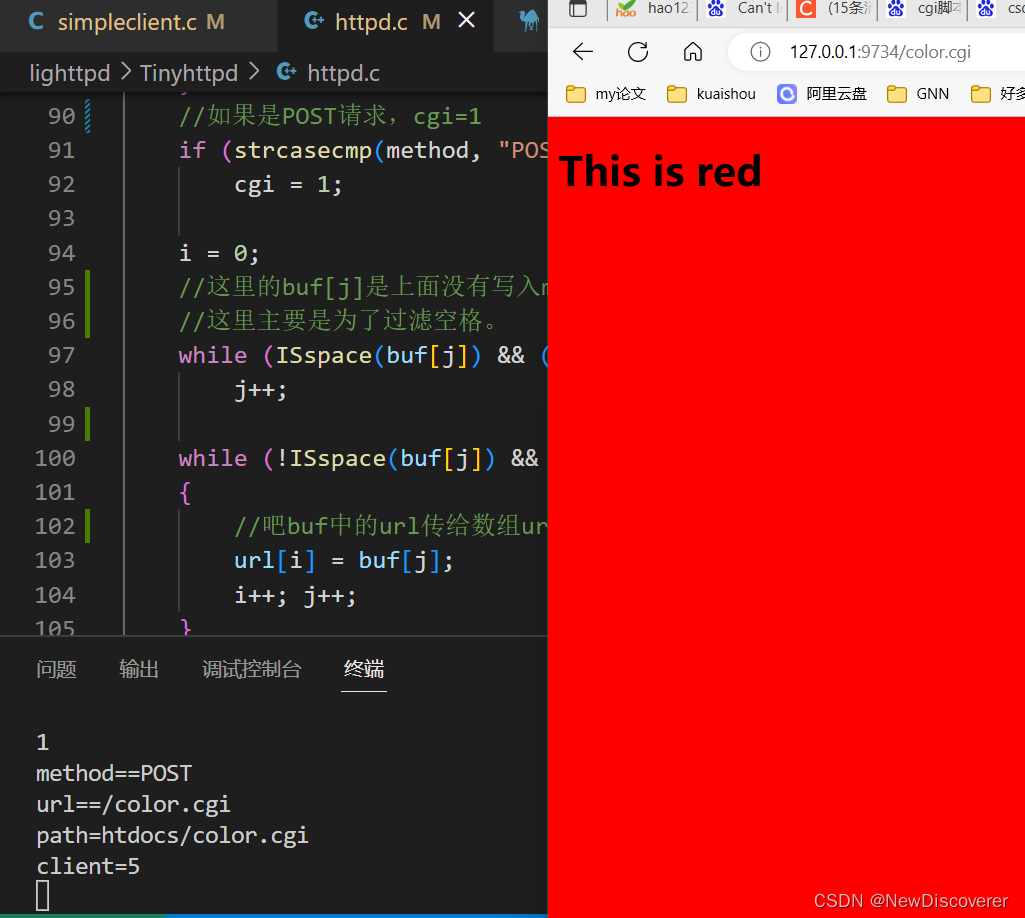Click the CSDN icon on the (15条 tab
Viewport: 1025px width, 918px height.
pos(806,11)
